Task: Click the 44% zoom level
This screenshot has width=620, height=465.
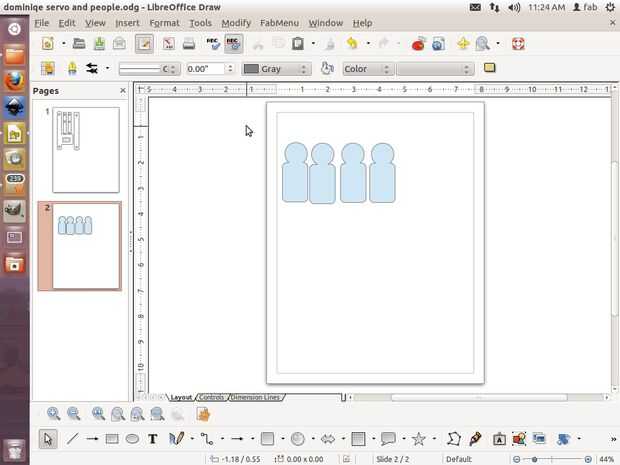Action: click(x=606, y=459)
